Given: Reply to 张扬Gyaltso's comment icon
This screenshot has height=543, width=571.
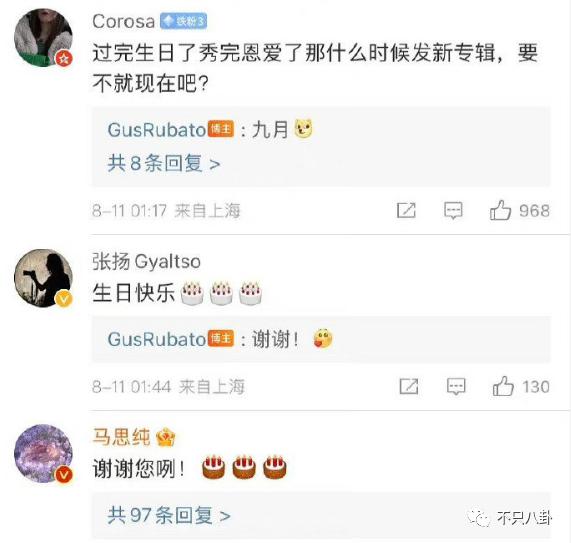Looking at the screenshot, I should [456, 386].
